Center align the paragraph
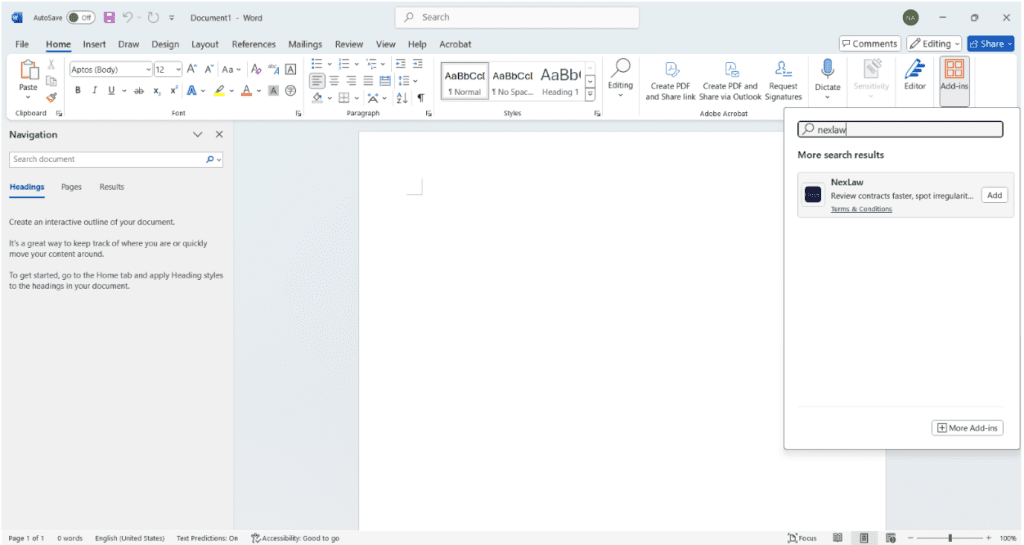 click(334, 81)
